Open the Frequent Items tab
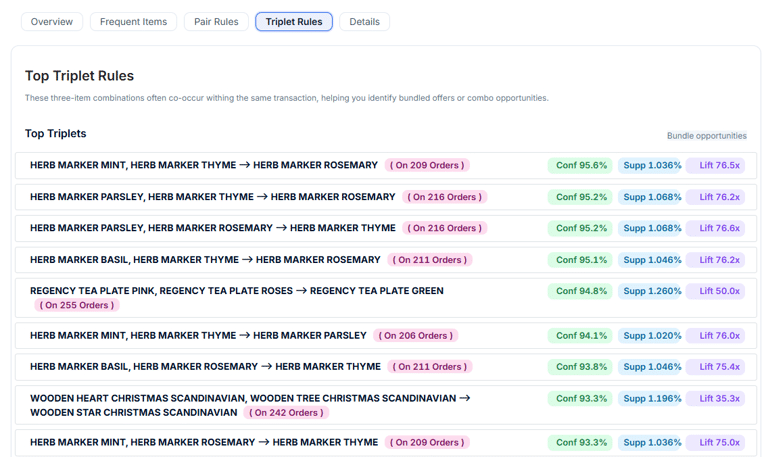This screenshot has width=768, height=457. pyautogui.click(x=134, y=22)
